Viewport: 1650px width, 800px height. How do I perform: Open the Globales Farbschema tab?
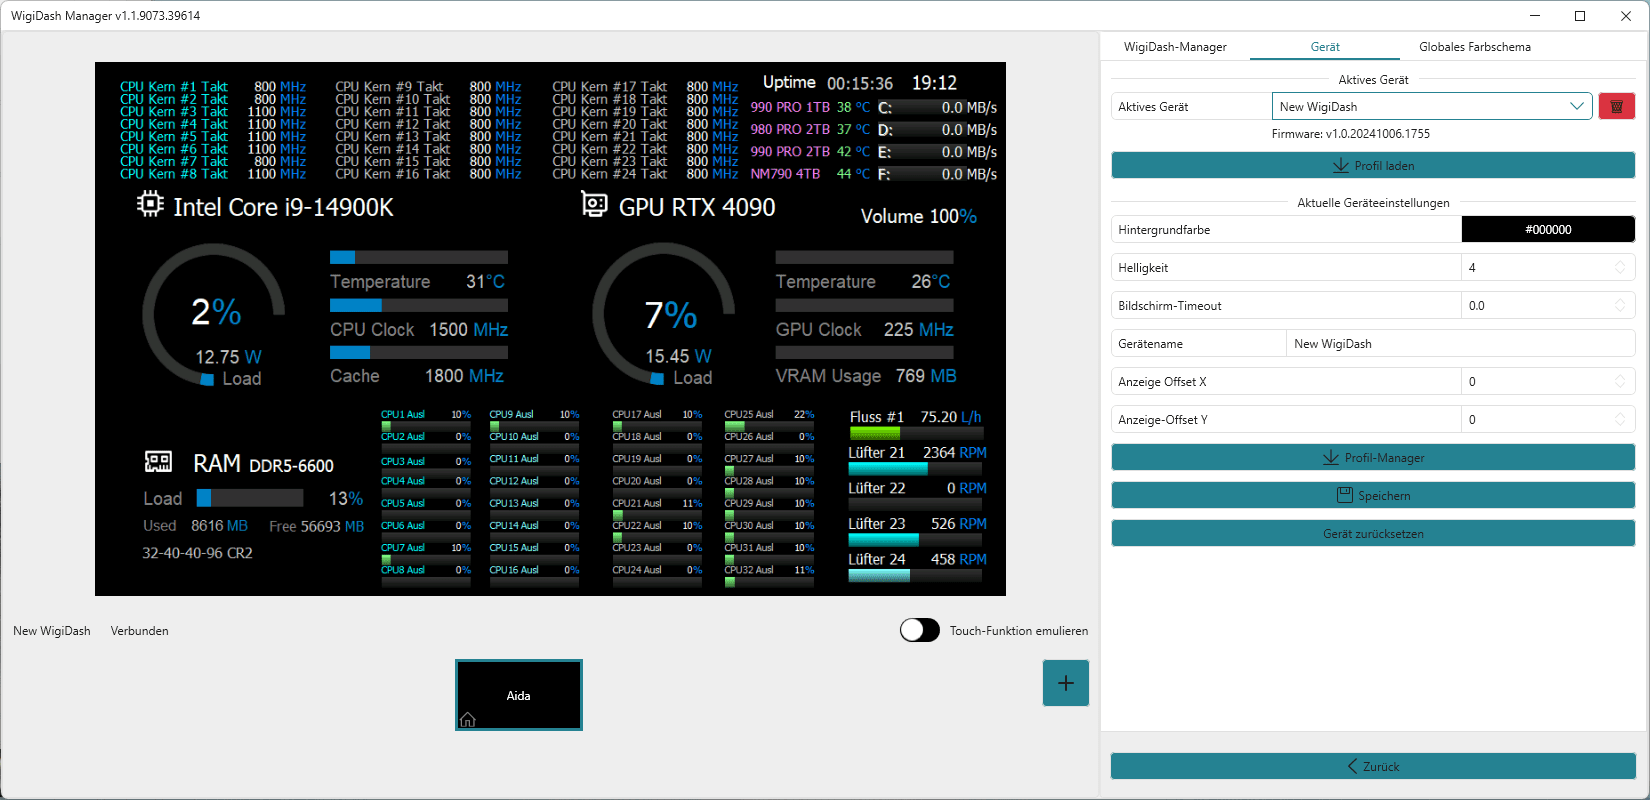(1475, 47)
